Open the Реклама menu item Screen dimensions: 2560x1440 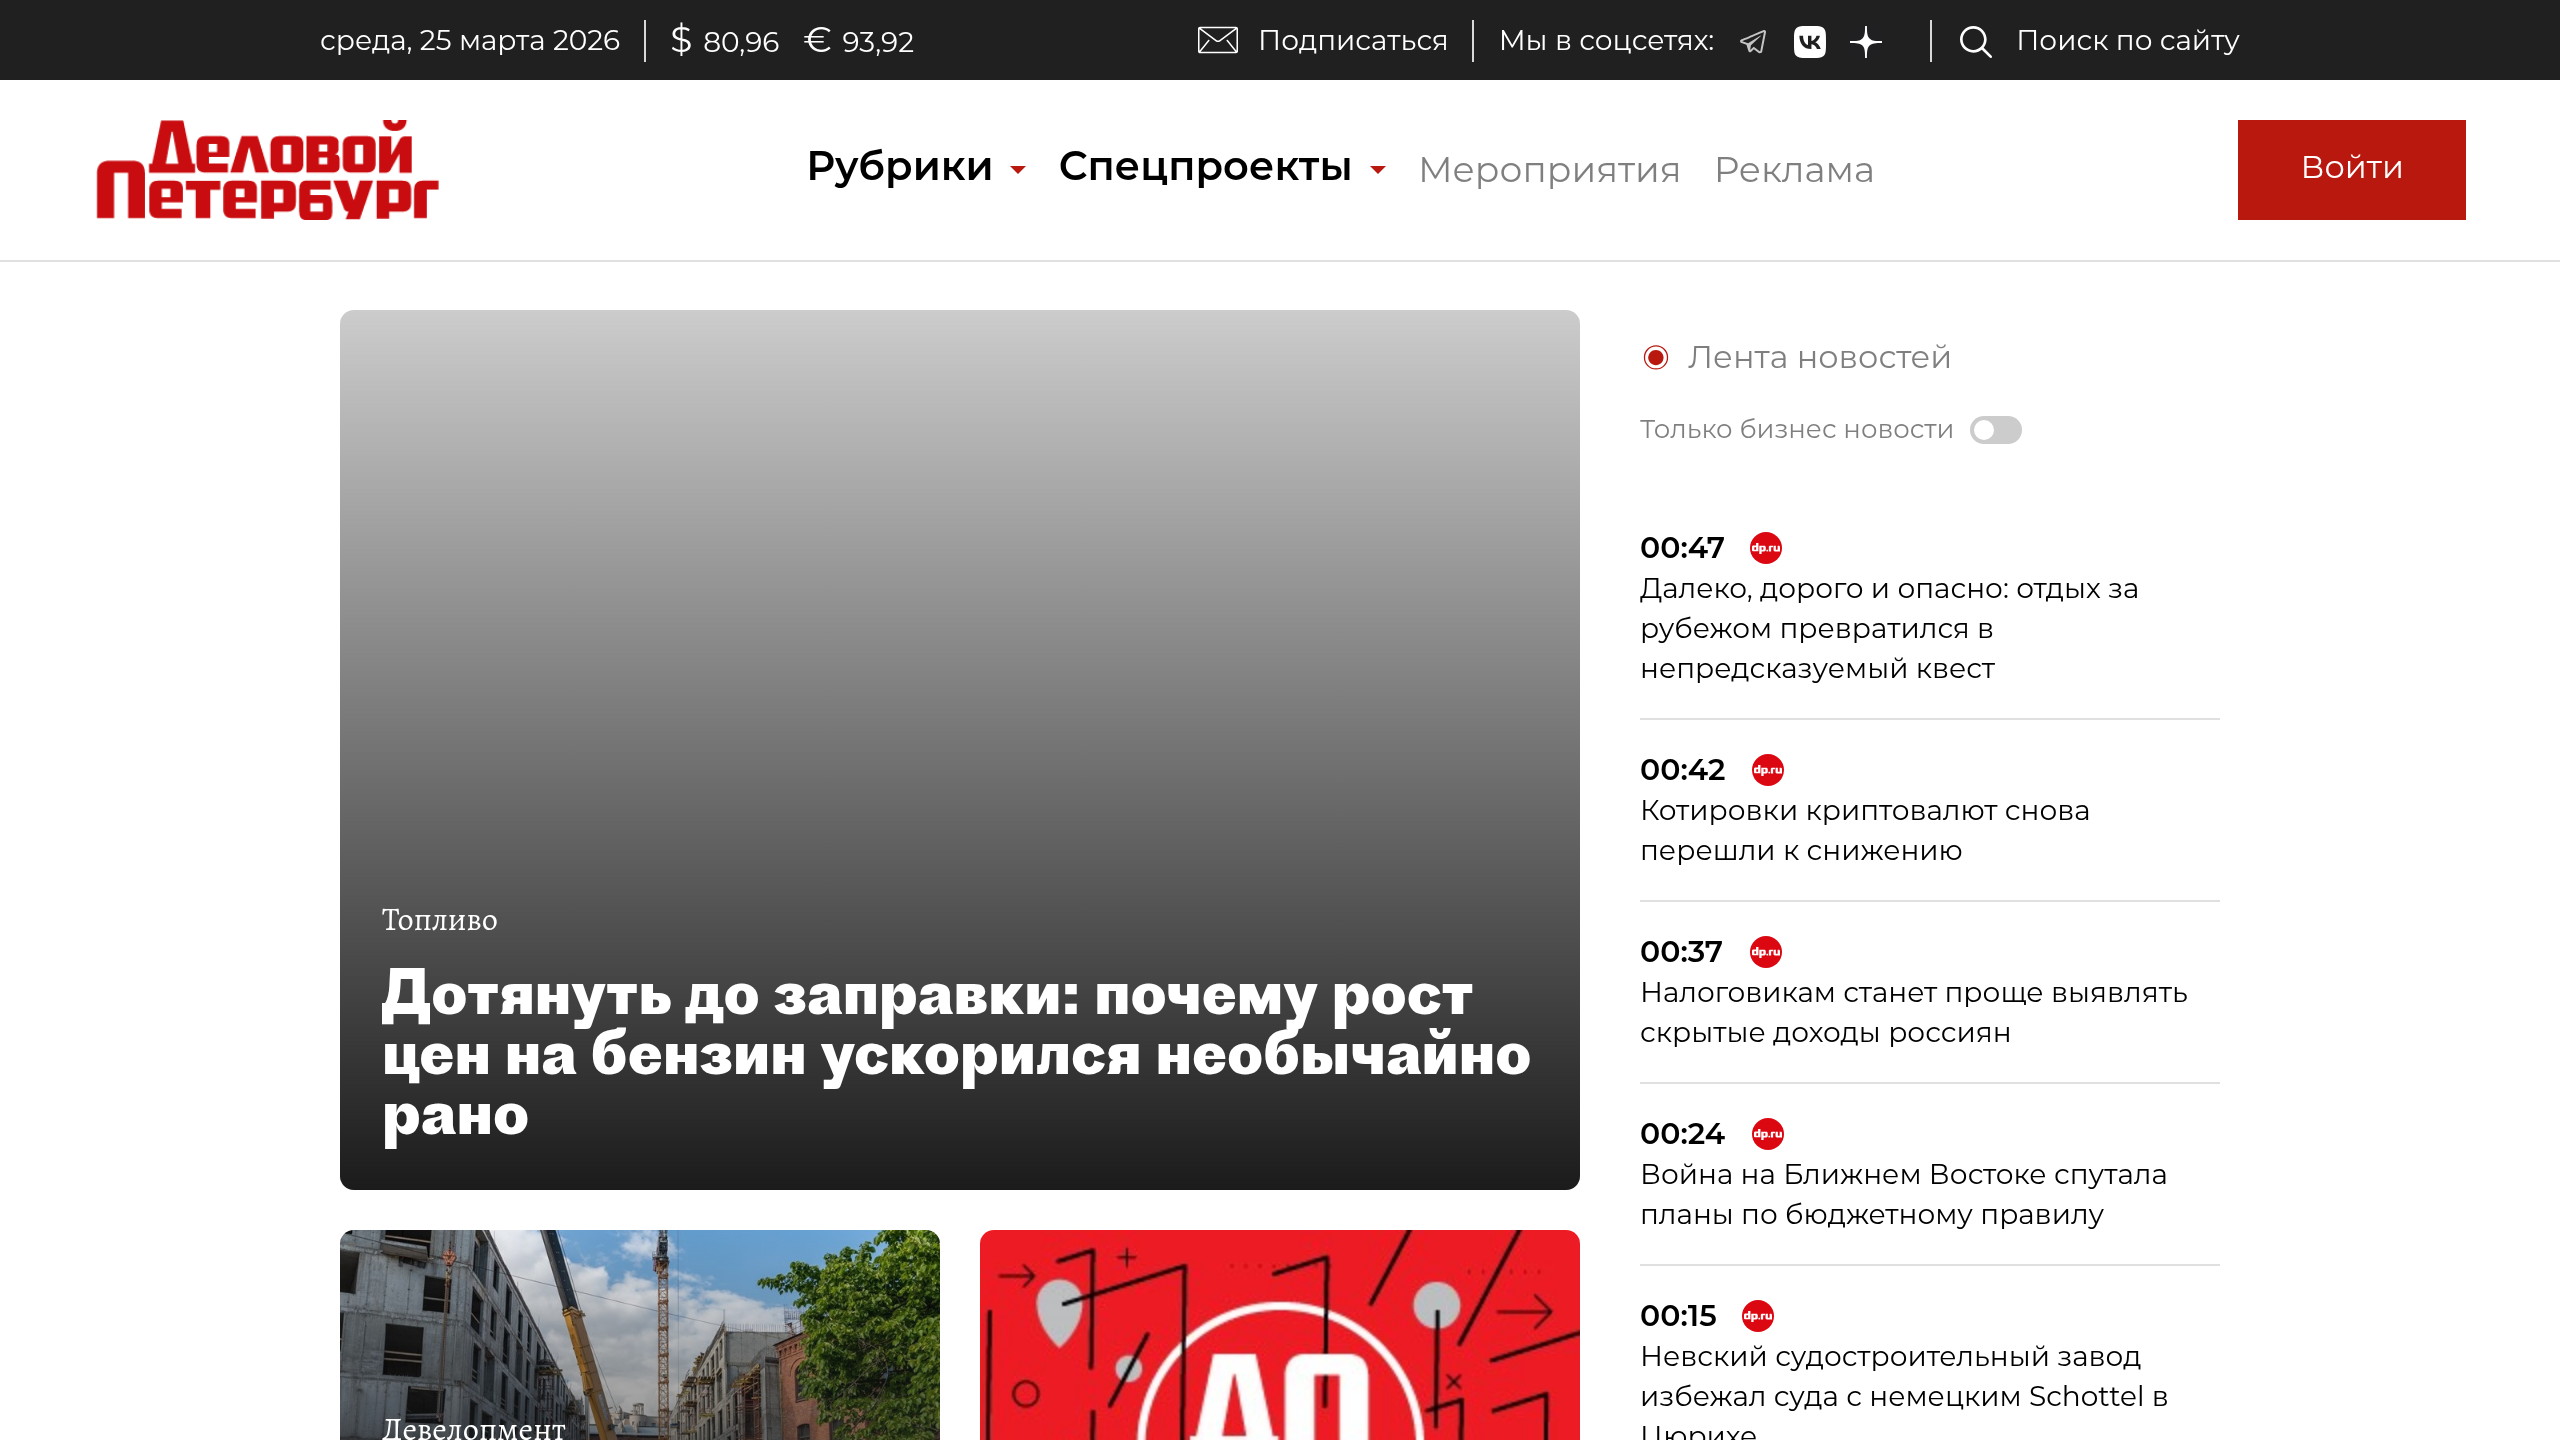tap(1793, 169)
